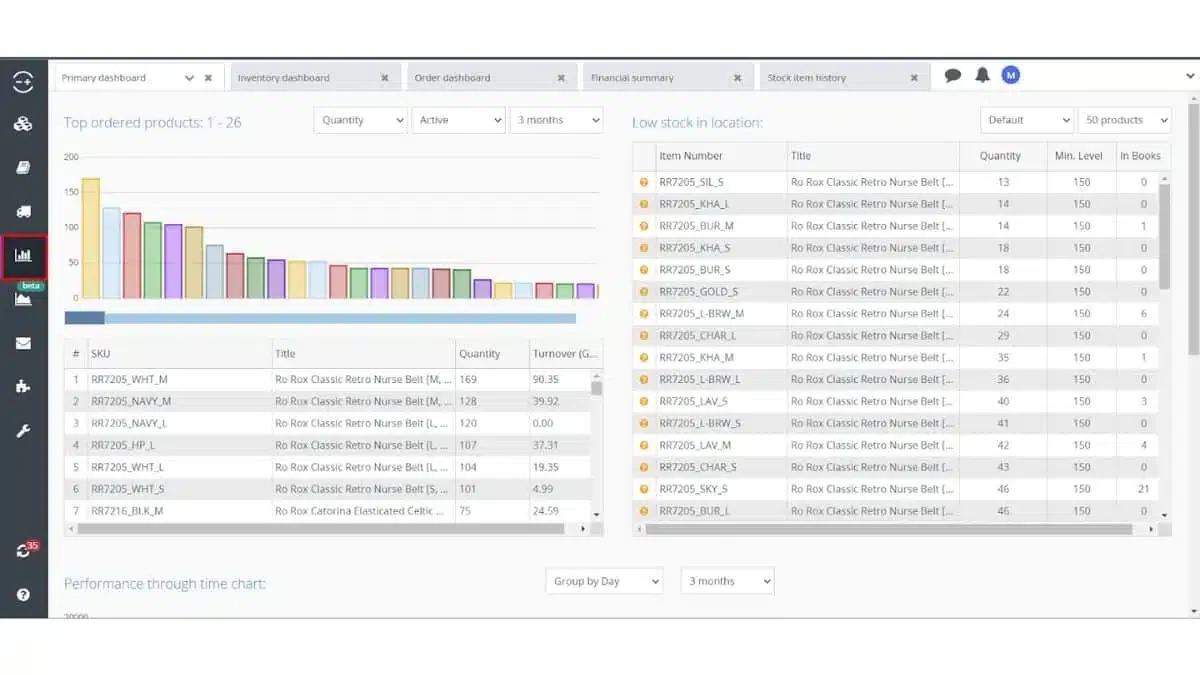Viewport: 1200px width, 675px height.
Task: Open the performance chart 3 months dropdown
Action: [x=727, y=581]
